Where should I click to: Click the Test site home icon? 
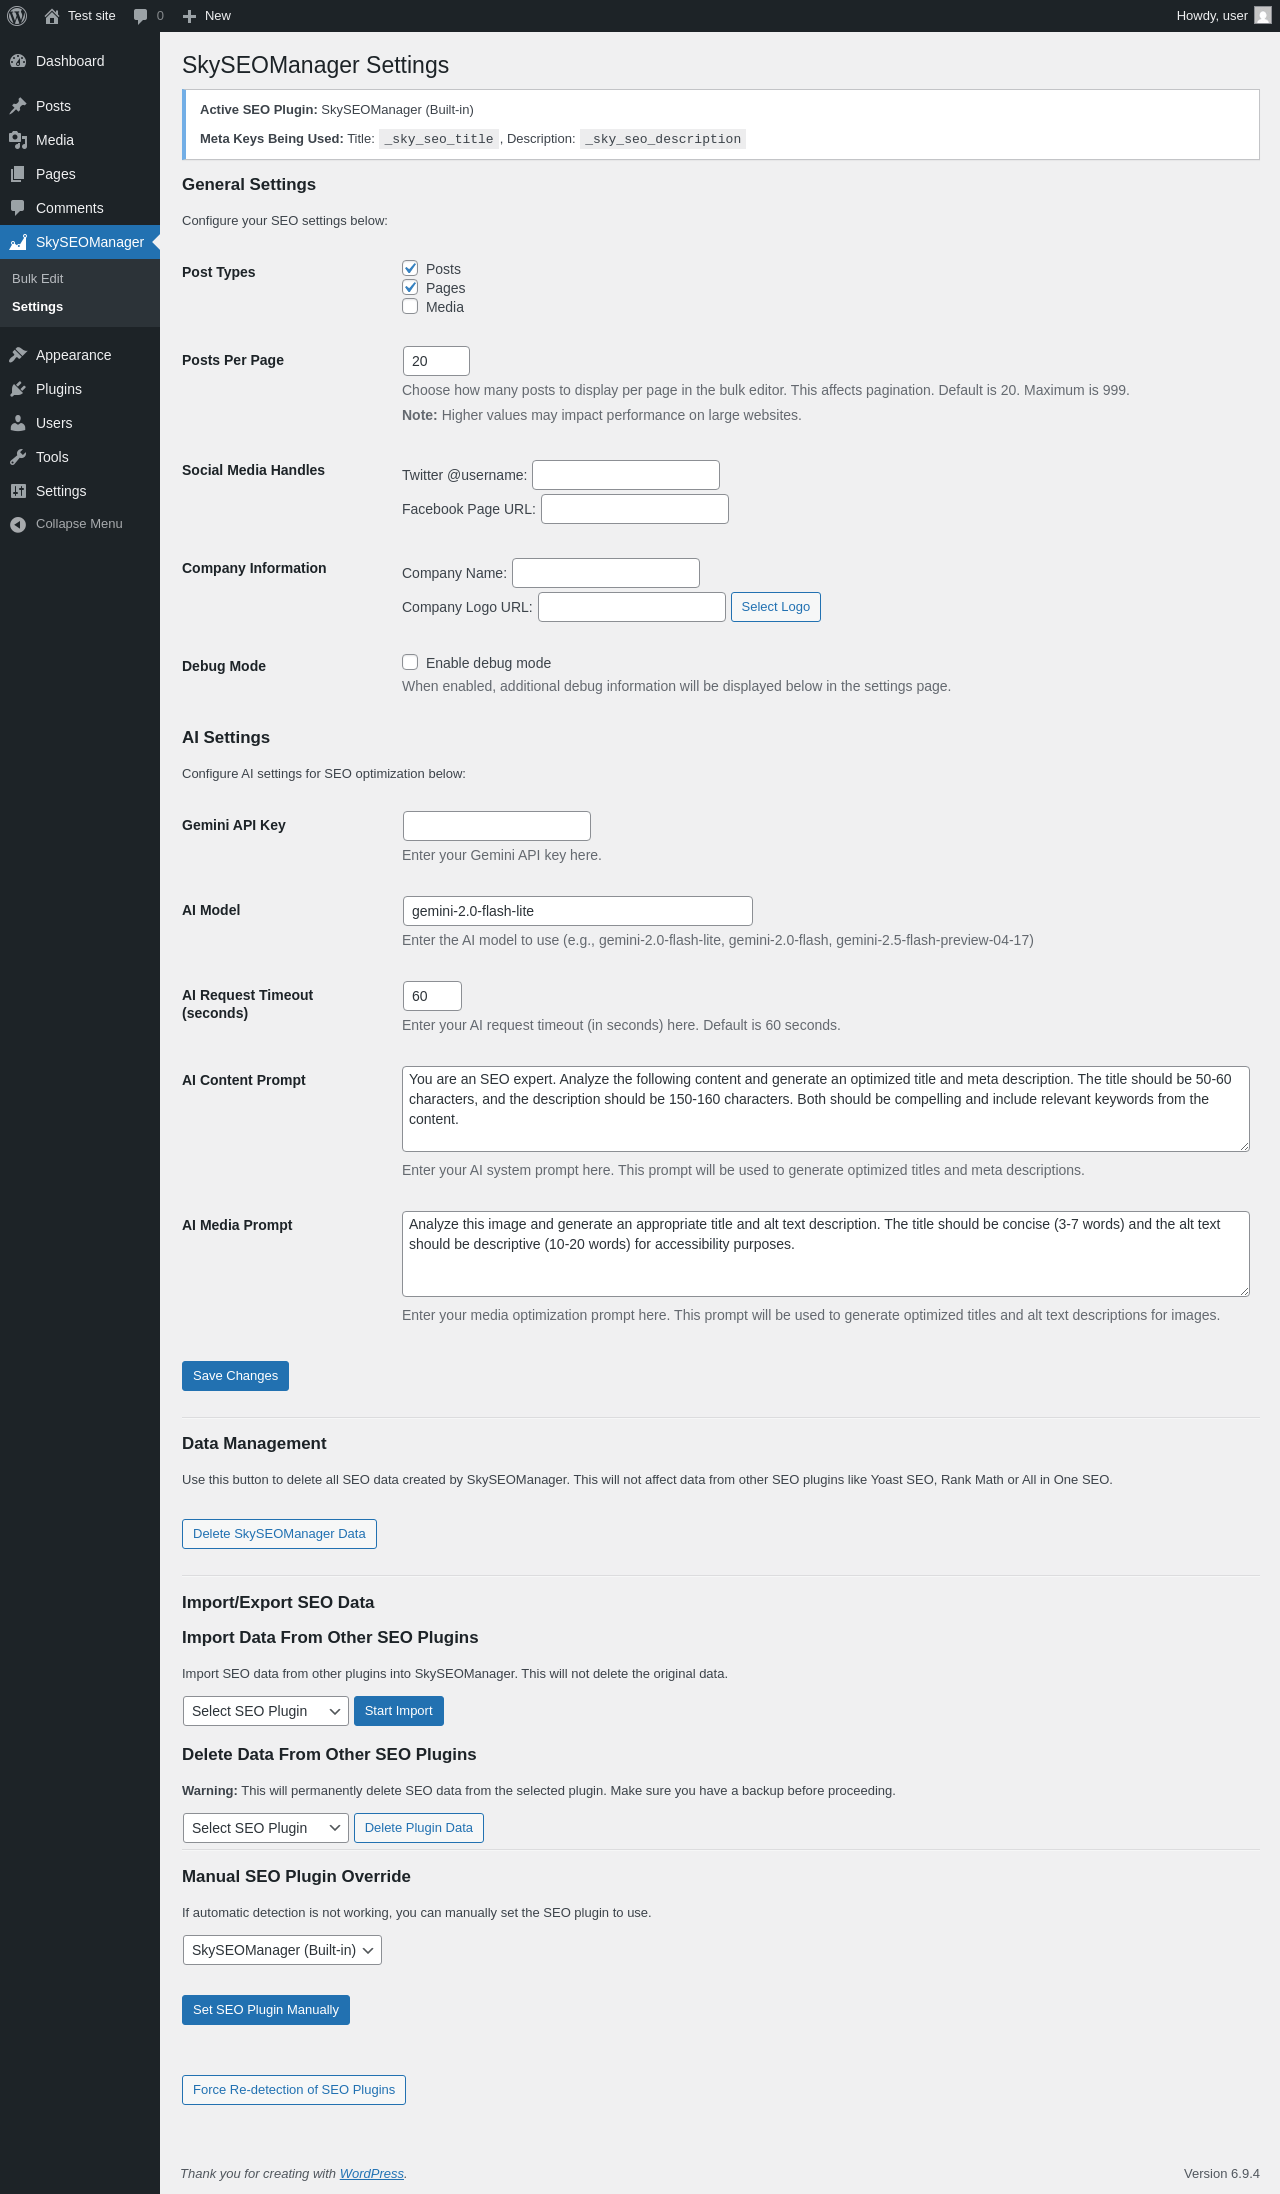tap(52, 16)
